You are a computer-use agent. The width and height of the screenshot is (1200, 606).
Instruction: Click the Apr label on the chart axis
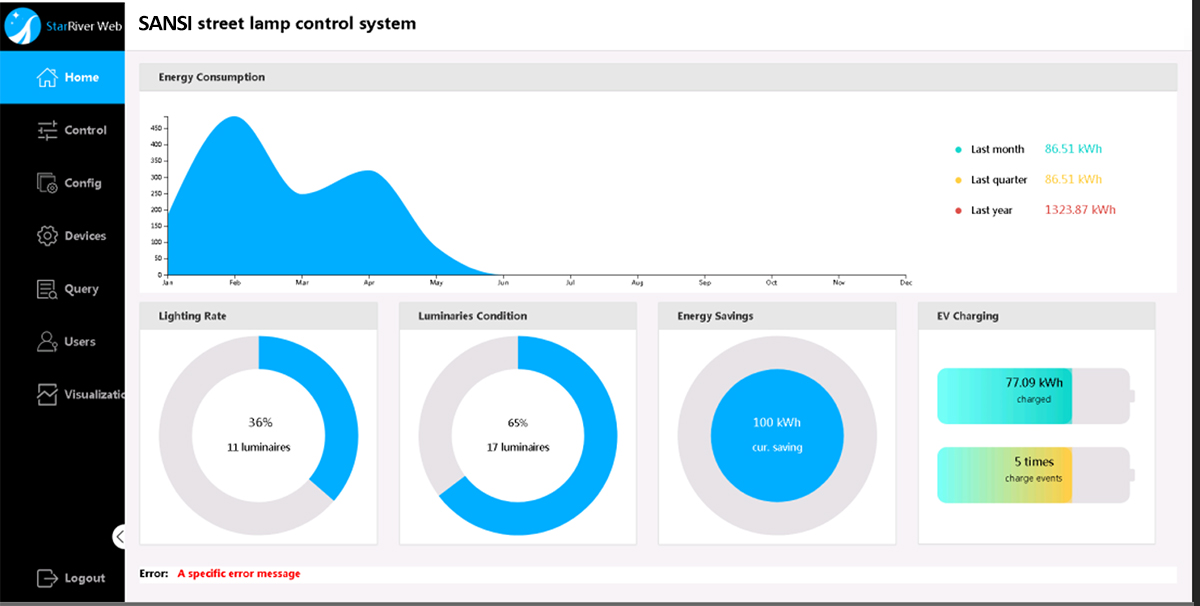pyautogui.click(x=369, y=283)
